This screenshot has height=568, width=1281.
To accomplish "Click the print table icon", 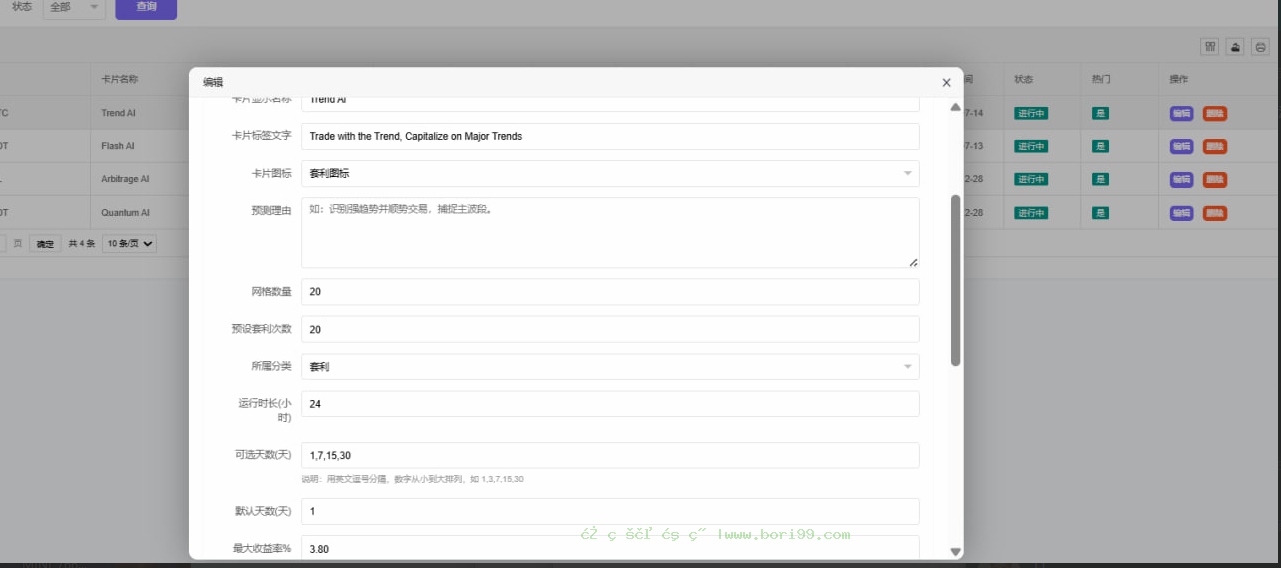I will [x=1262, y=46].
